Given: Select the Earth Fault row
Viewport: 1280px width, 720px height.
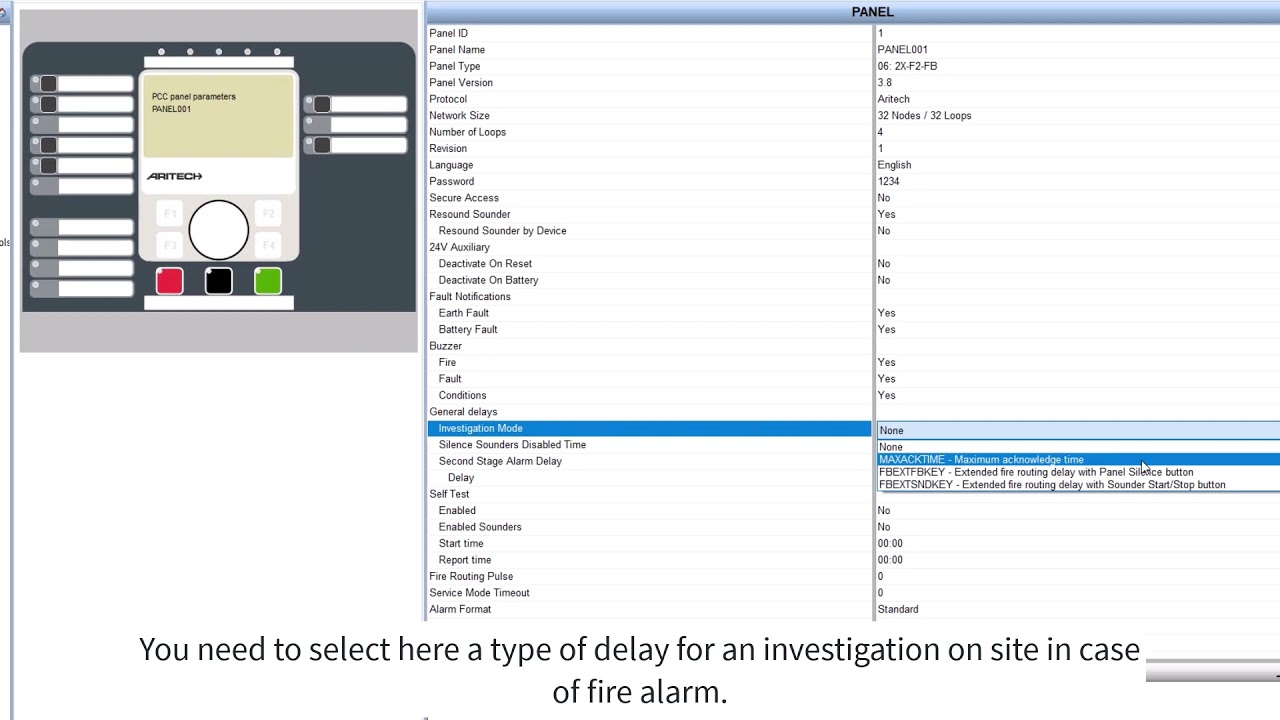Looking at the screenshot, I should tap(649, 314).
